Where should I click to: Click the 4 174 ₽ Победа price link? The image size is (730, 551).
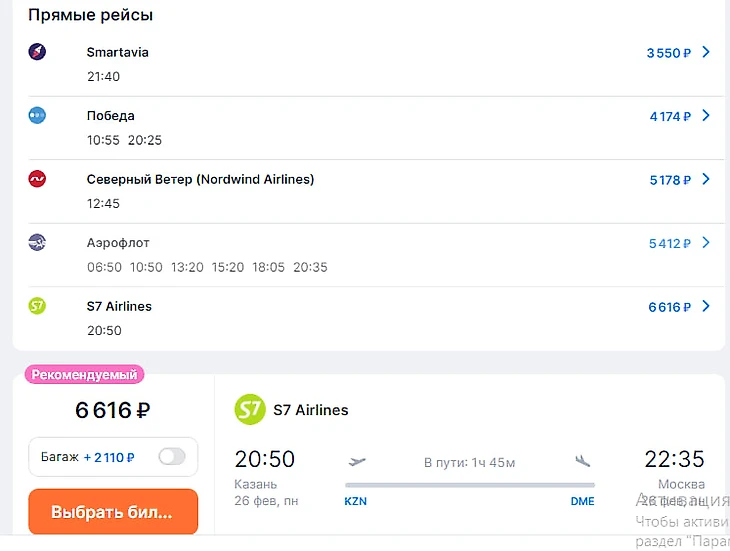[669, 116]
